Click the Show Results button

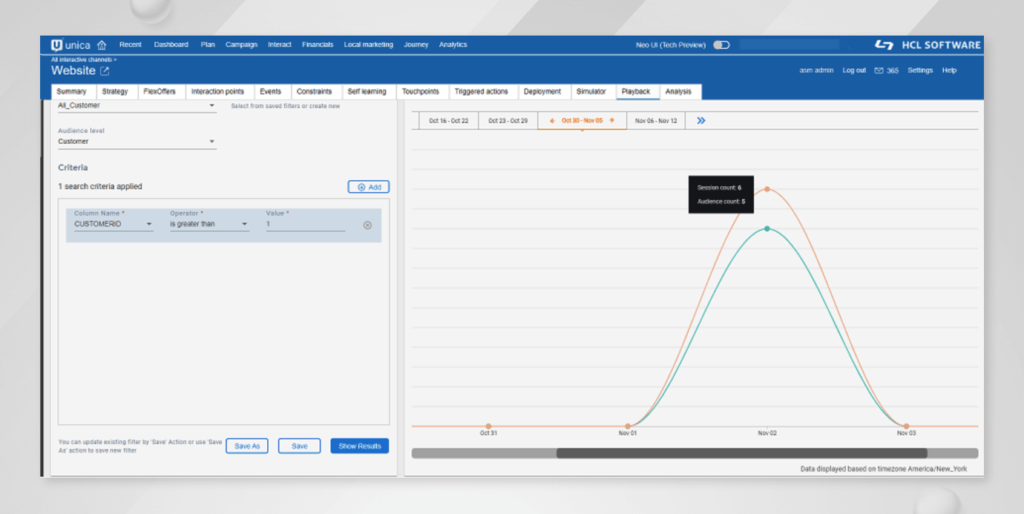coord(359,446)
